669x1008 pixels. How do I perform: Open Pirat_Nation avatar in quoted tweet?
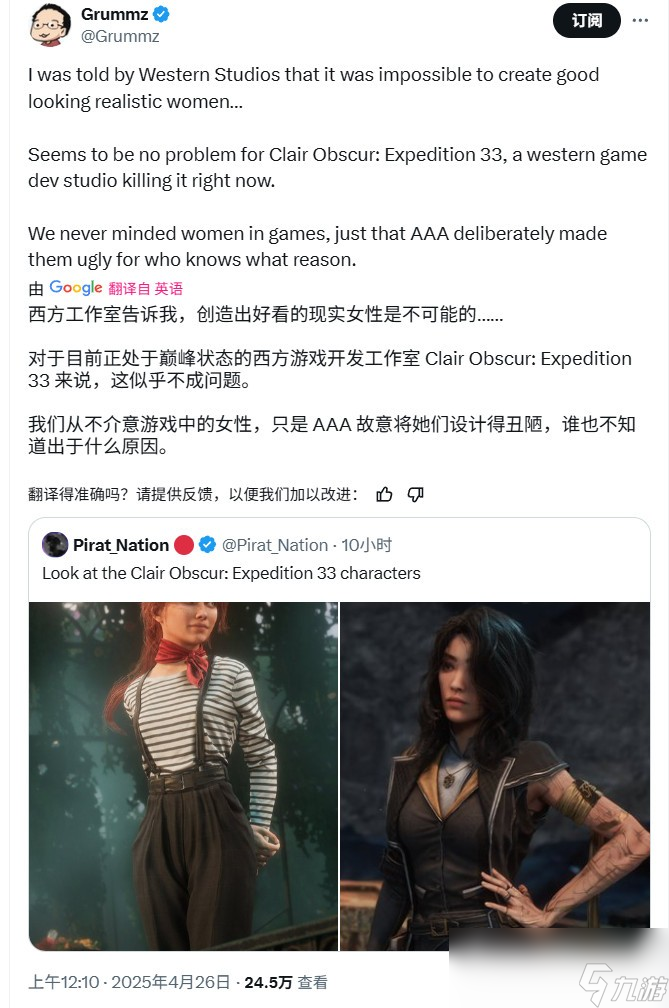55,544
